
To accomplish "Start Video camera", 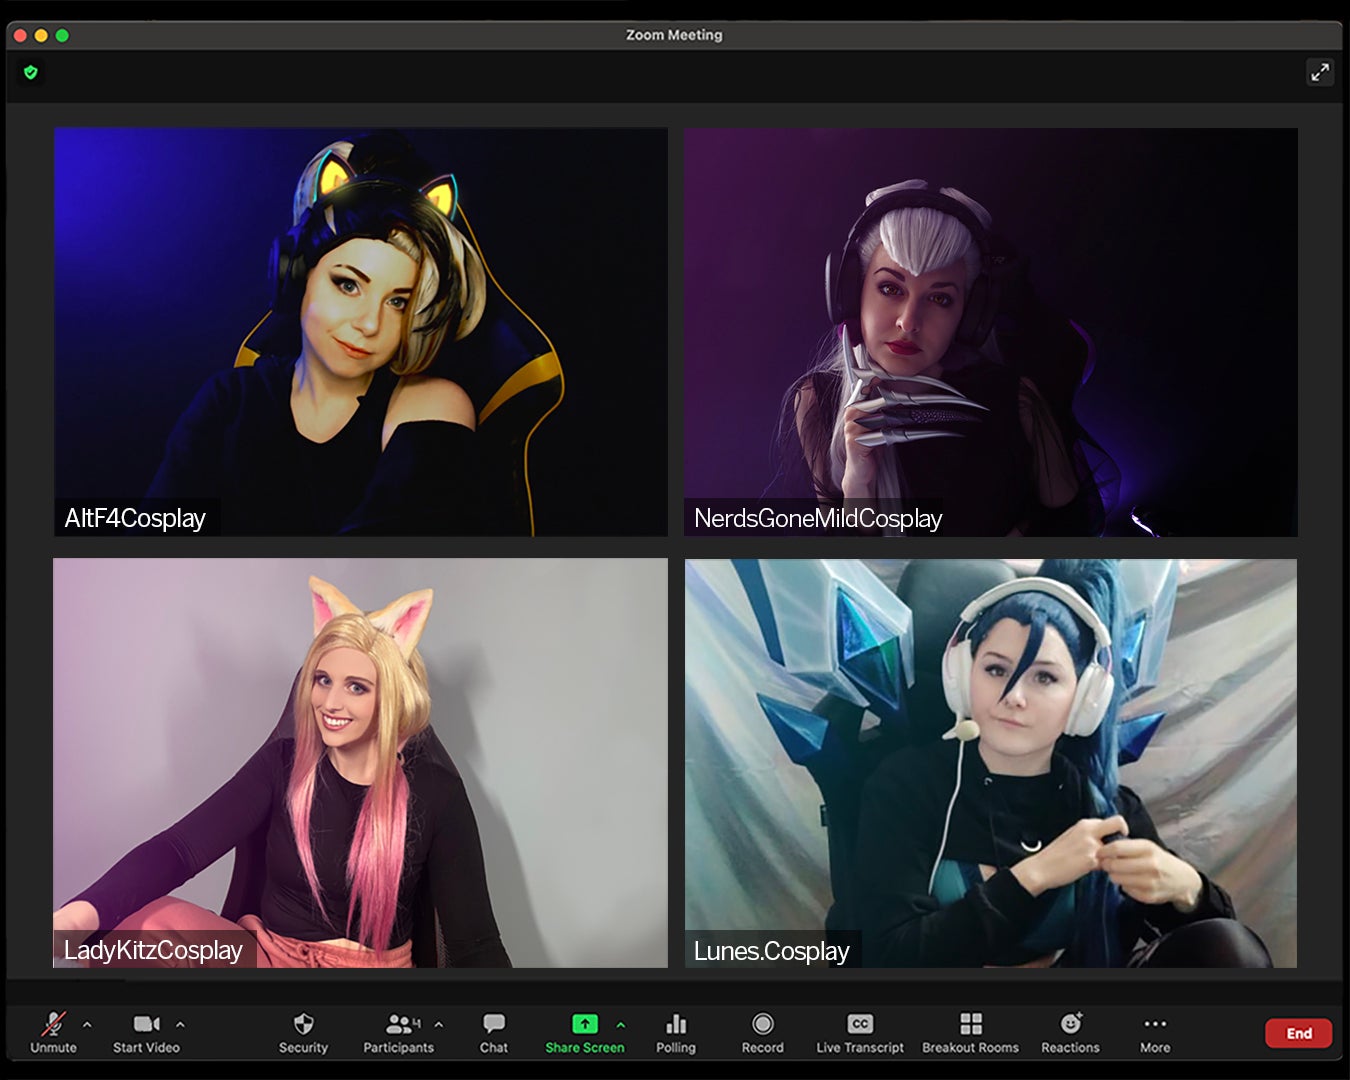I will [x=146, y=1030].
